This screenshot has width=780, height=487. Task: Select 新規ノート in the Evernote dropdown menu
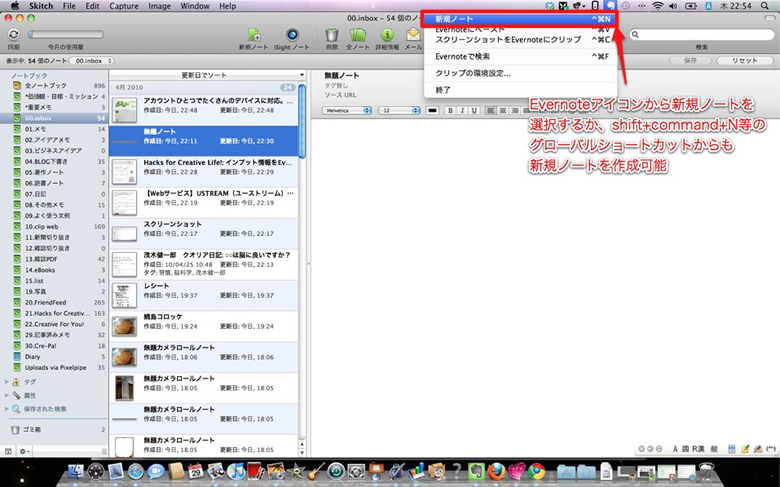pos(518,19)
